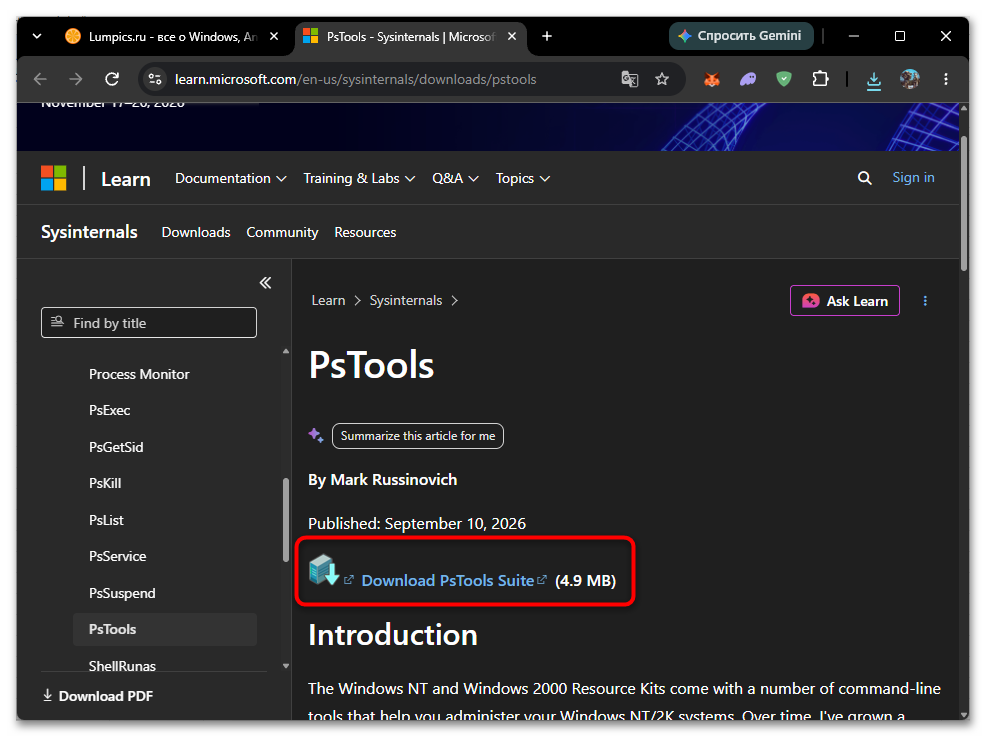Click the Sign in link
This screenshot has width=986, height=737.
tap(913, 178)
